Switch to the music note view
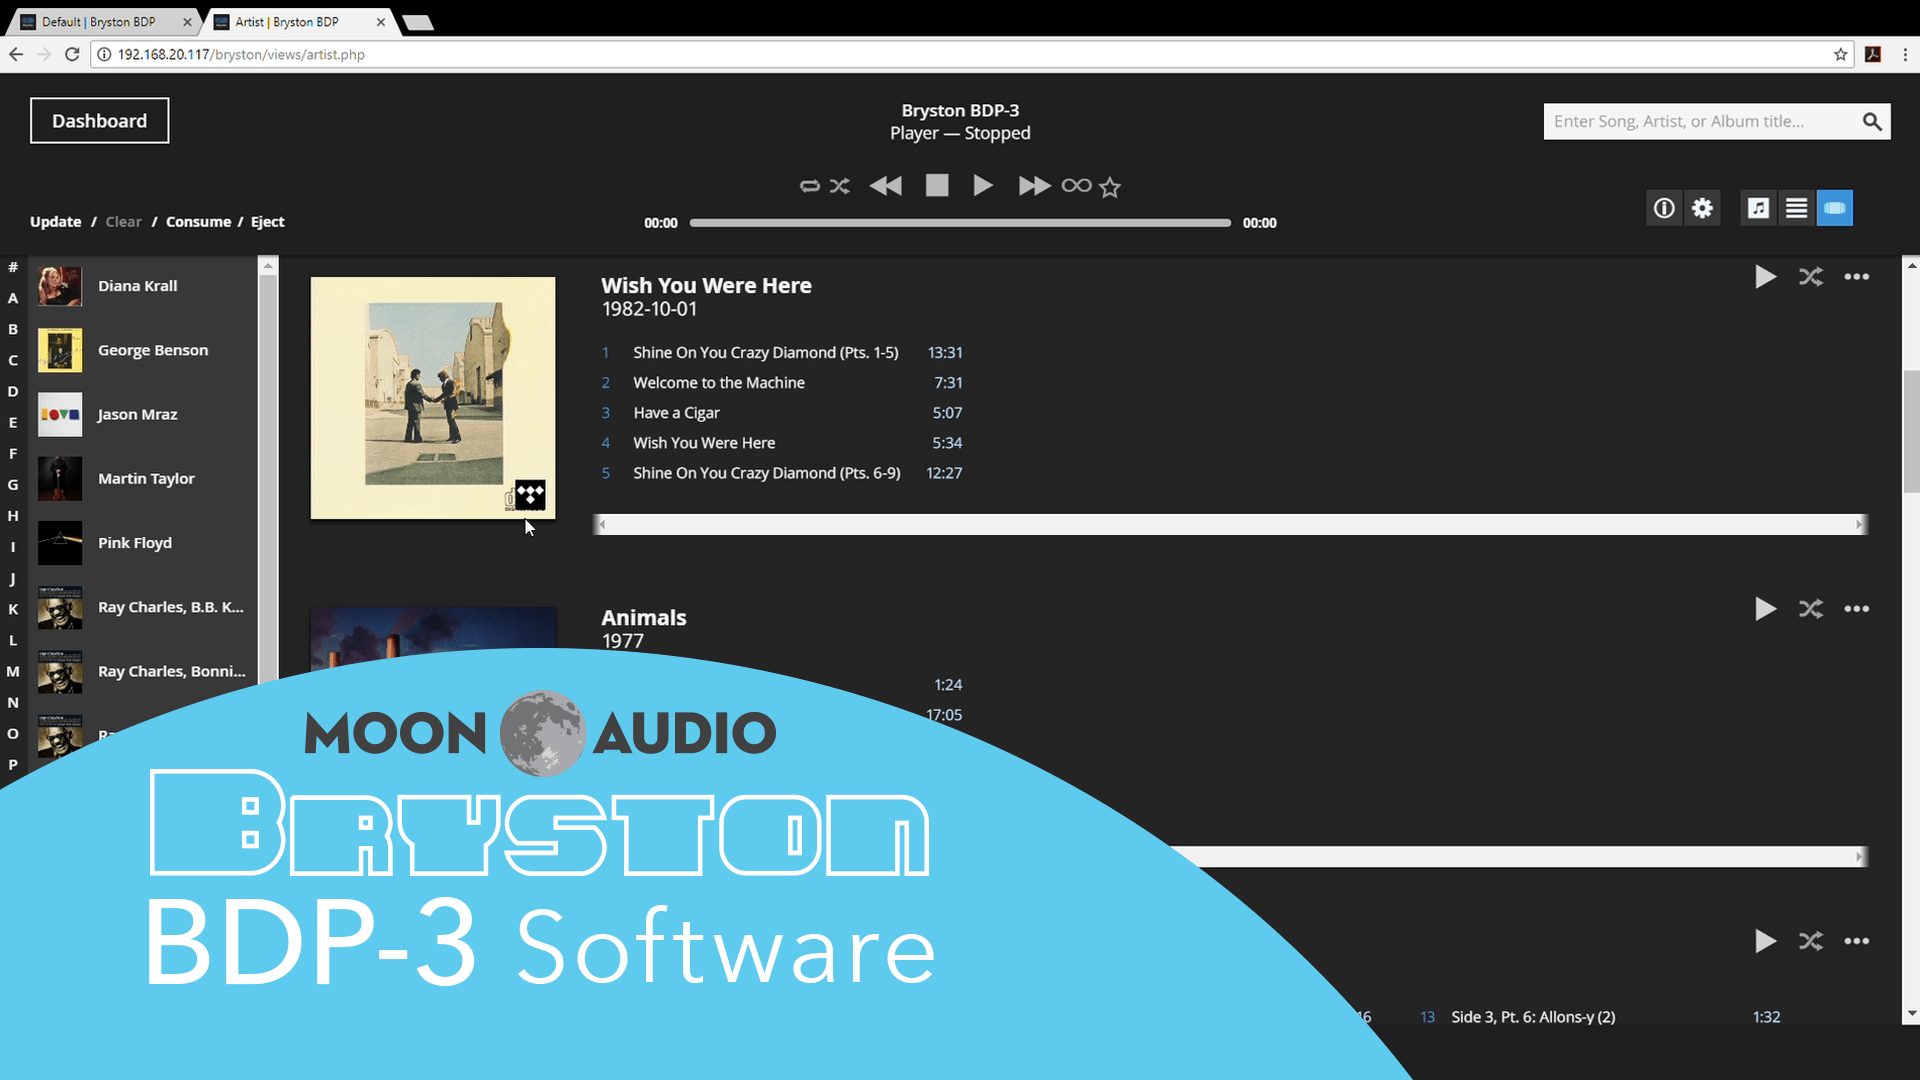Image resolution: width=1920 pixels, height=1080 pixels. (1758, 208)
